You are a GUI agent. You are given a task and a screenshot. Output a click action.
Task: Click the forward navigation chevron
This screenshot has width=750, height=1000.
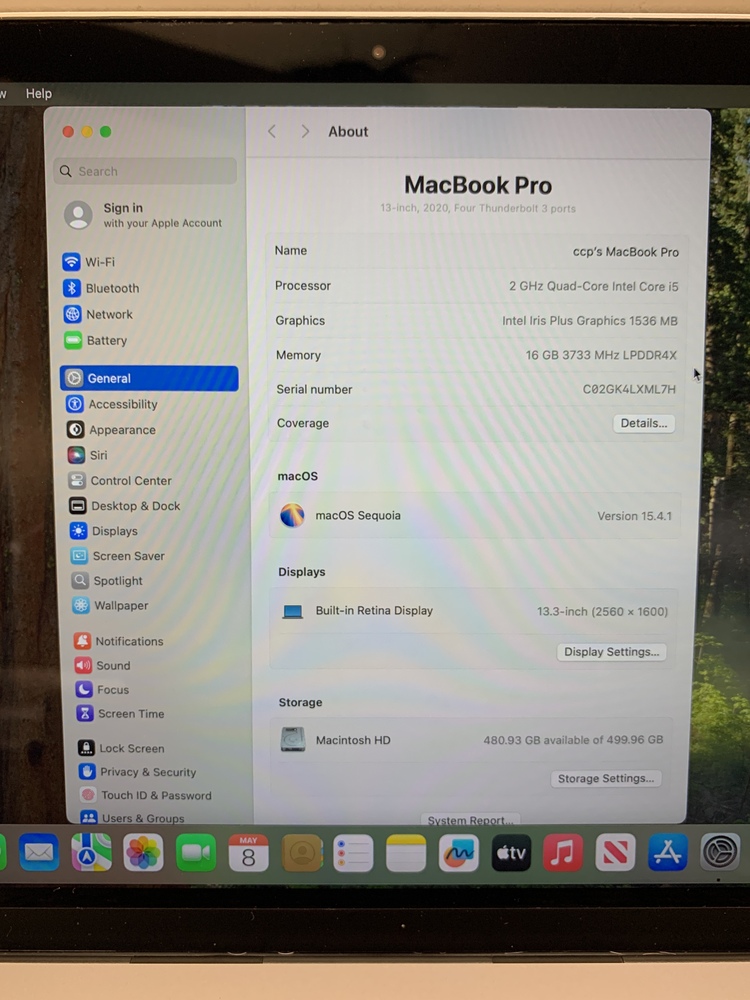point(305,132)
